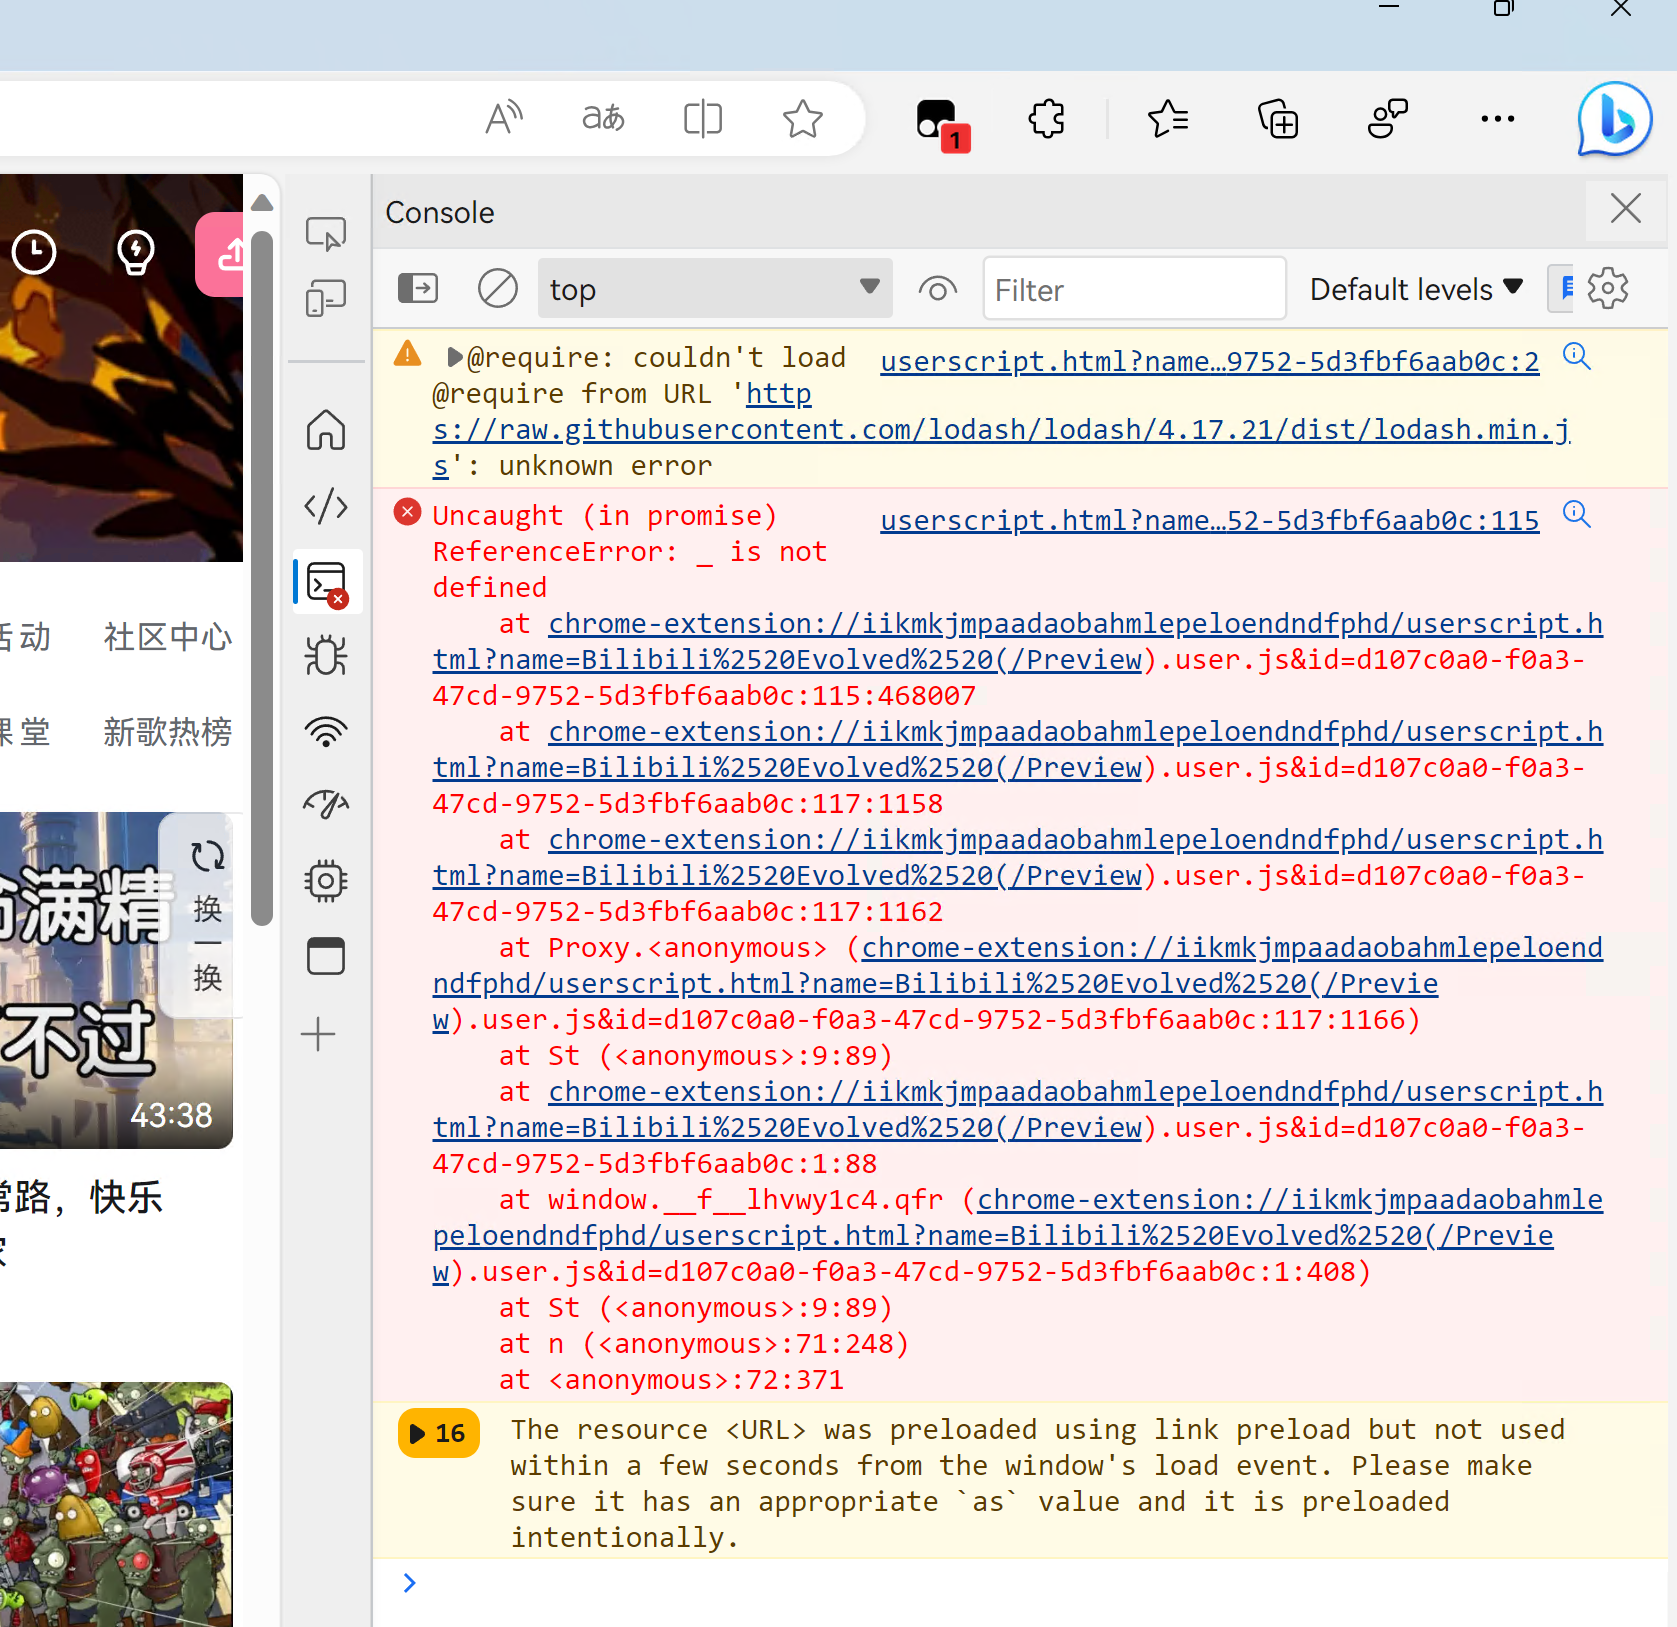The image size is (1677, 1627).
Task: Pin this page to favorites star
Action: pyautogui.click(x=802, y=118)
